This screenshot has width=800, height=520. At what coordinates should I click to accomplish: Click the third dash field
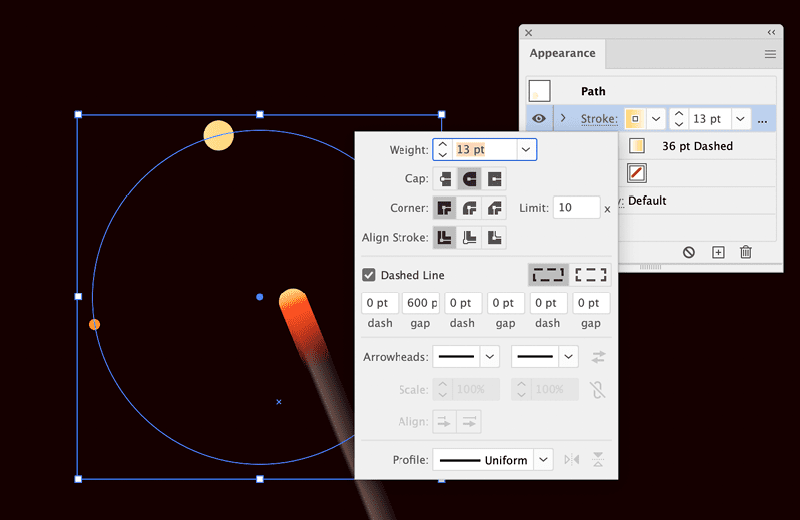(x=548, y=303)
